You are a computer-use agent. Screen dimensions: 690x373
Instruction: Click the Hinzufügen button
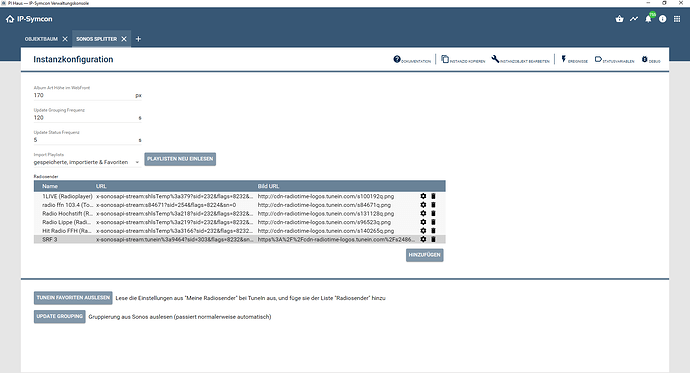pos(425,255)
